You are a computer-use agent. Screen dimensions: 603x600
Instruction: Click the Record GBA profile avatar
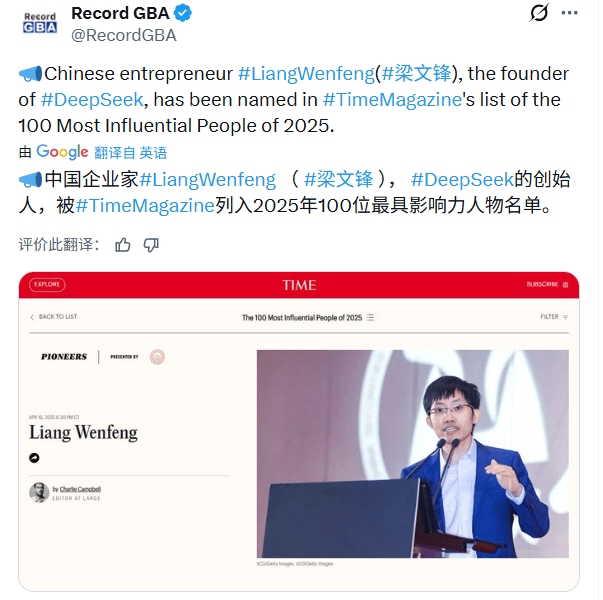tap(40, 23)
